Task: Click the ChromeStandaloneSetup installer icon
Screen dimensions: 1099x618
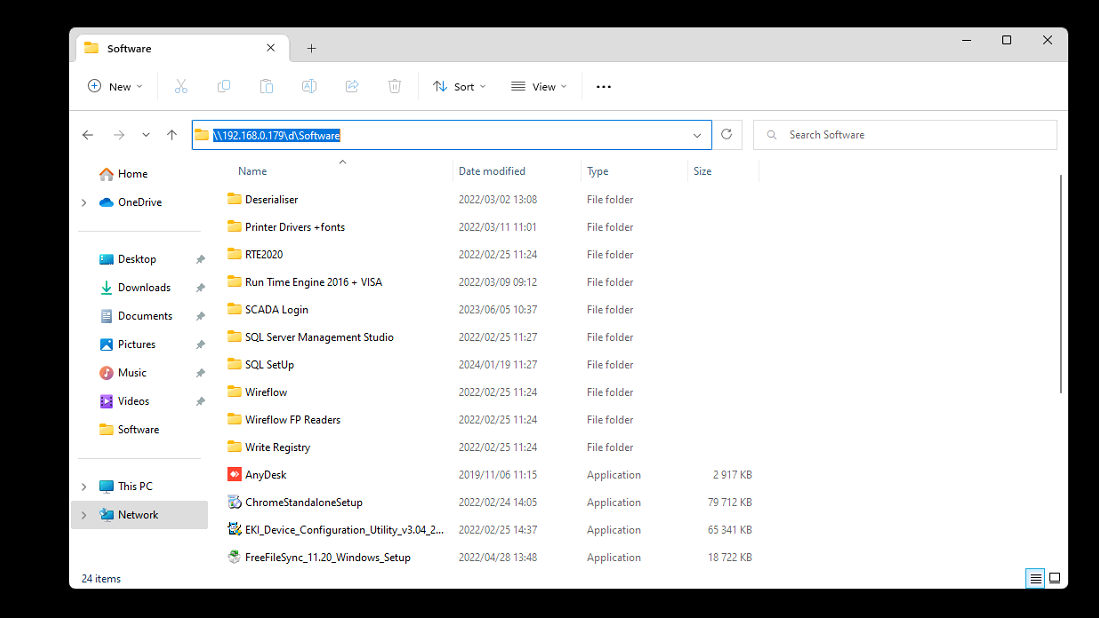Action: [234, 502]
